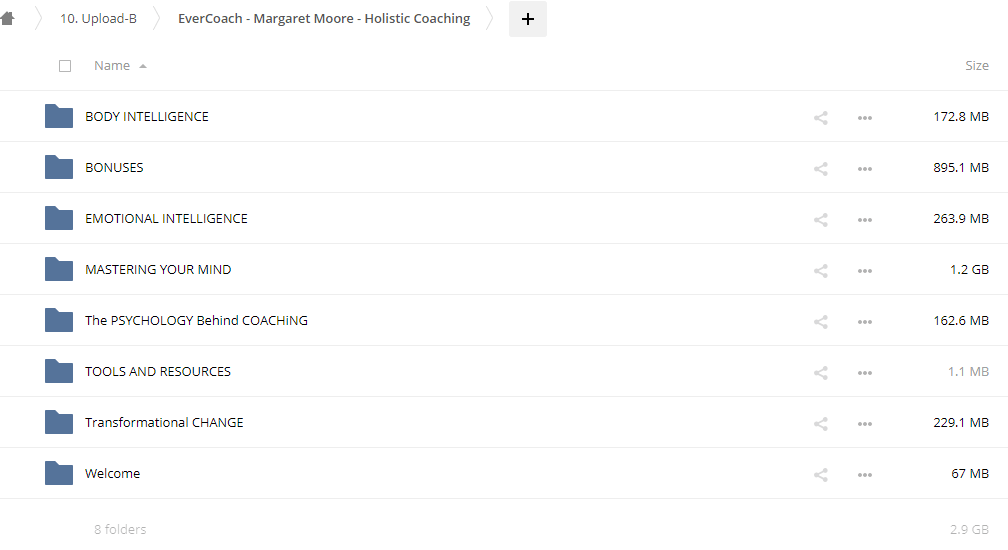Share the BODY INTELLIGENCE folder

pyautogui.click(x=821, y=117)
